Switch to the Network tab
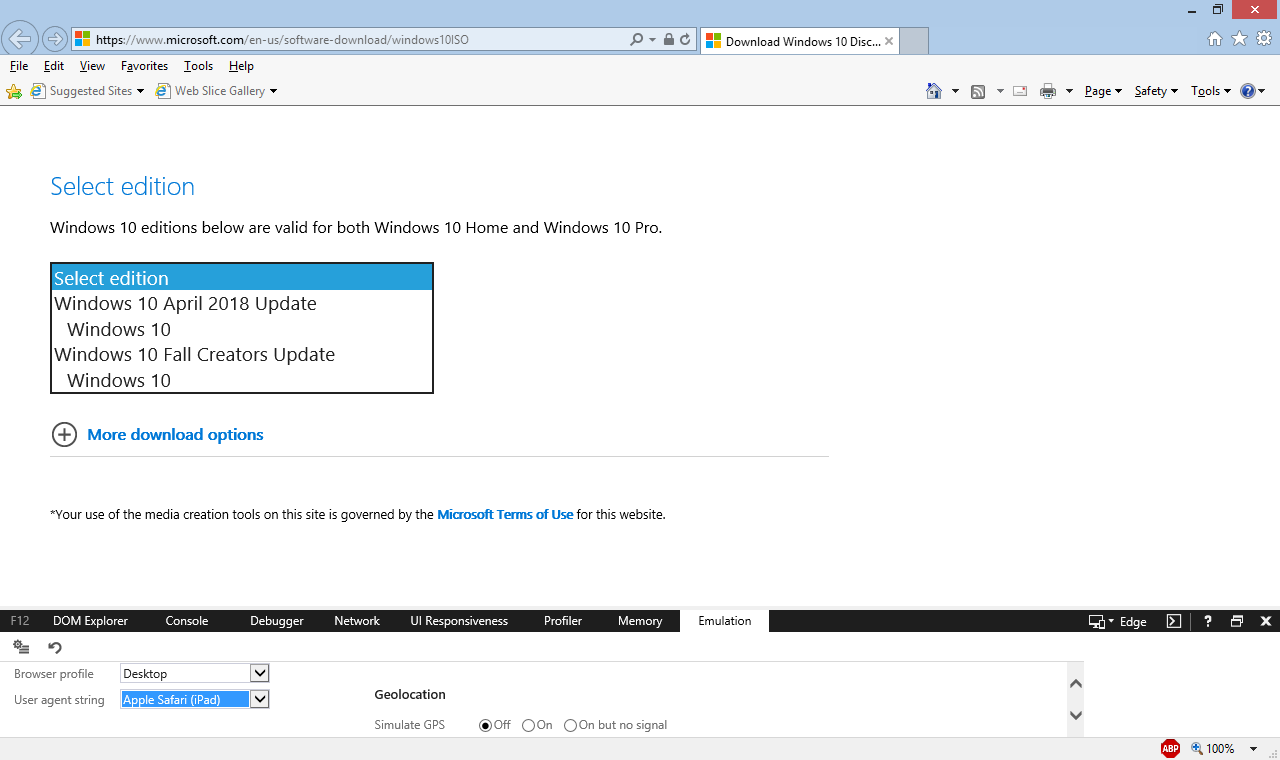 coord(357,621)
